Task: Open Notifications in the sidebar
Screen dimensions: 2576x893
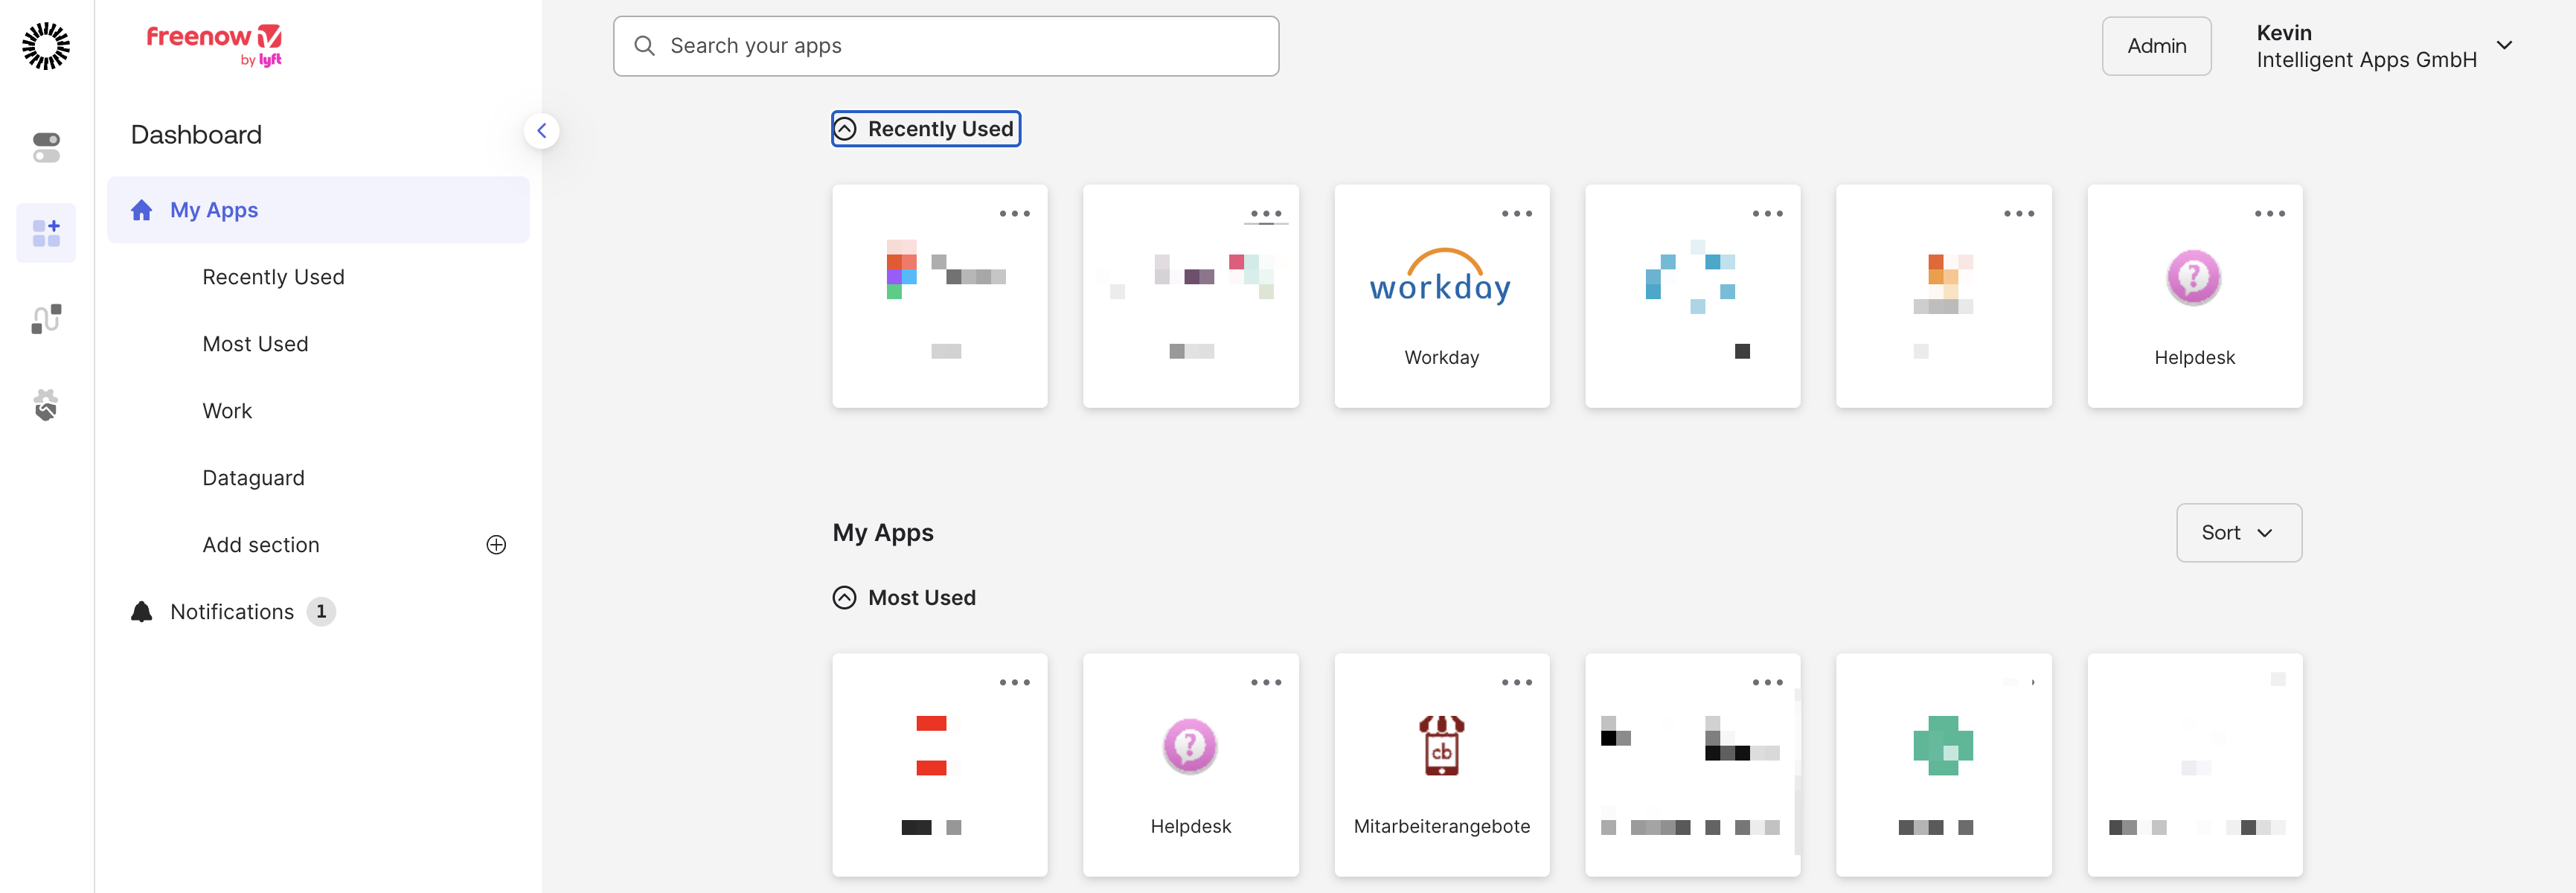Action: click(x=232, y=612)
